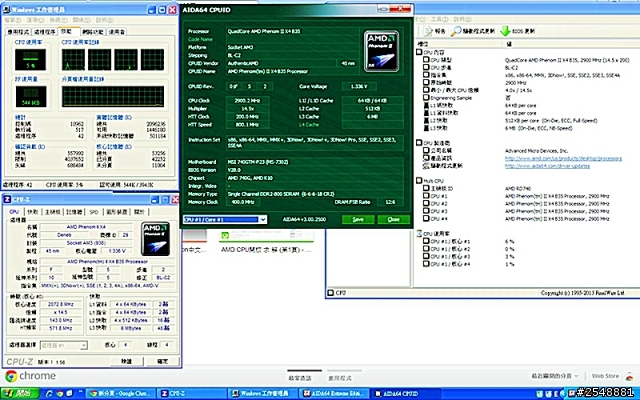
Task: Click the CPU-Z title bar Z icon
Action: [7, 200]
